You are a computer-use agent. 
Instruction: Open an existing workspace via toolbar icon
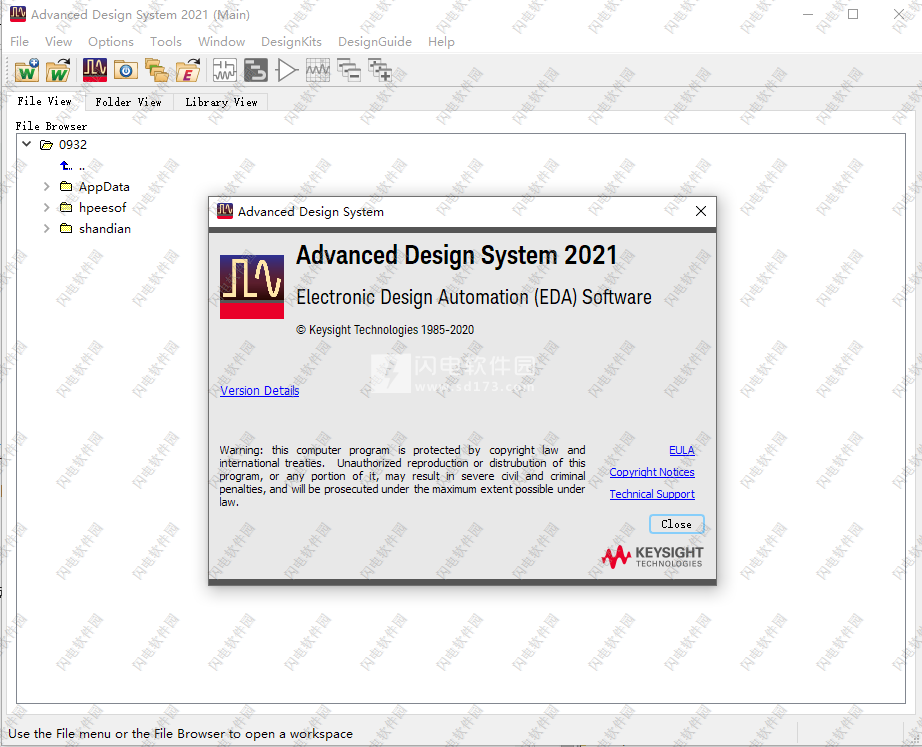pos(58,71)
